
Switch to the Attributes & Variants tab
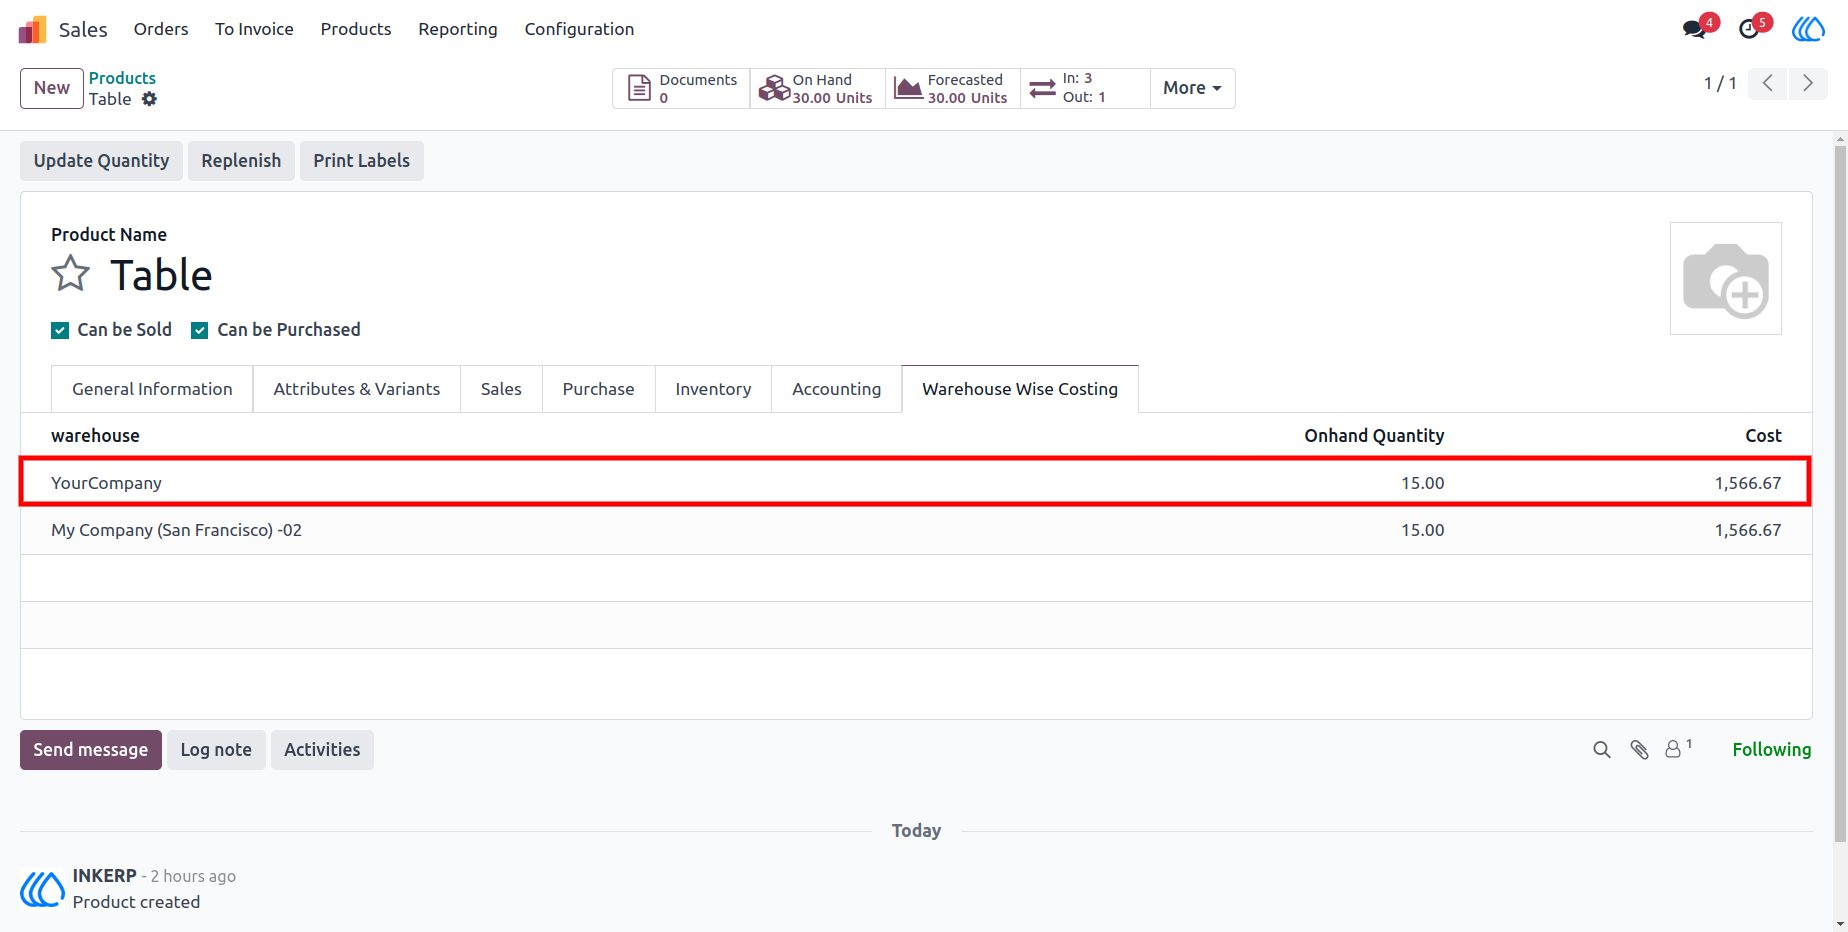pyautogui.click(x=357, y=389)
